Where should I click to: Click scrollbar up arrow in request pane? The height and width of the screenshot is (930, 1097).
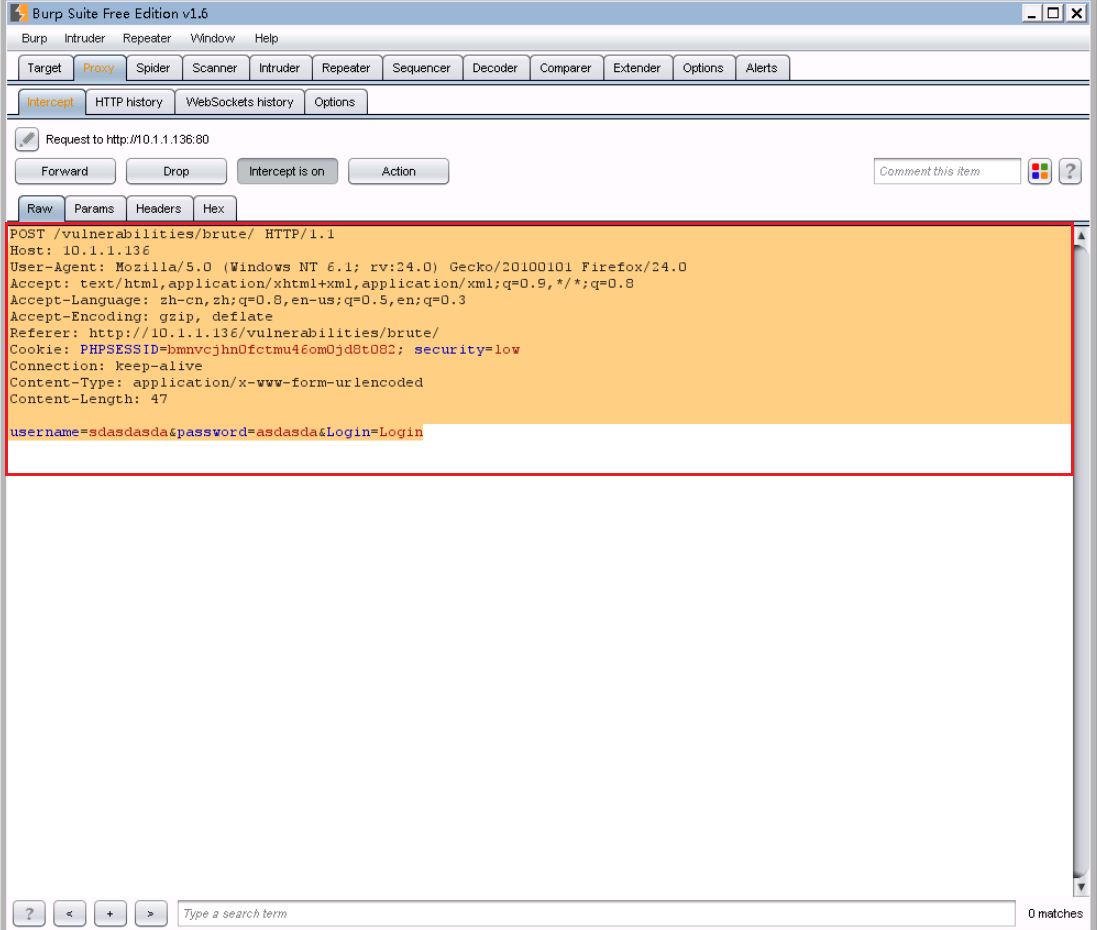(x=1081, y=236)
